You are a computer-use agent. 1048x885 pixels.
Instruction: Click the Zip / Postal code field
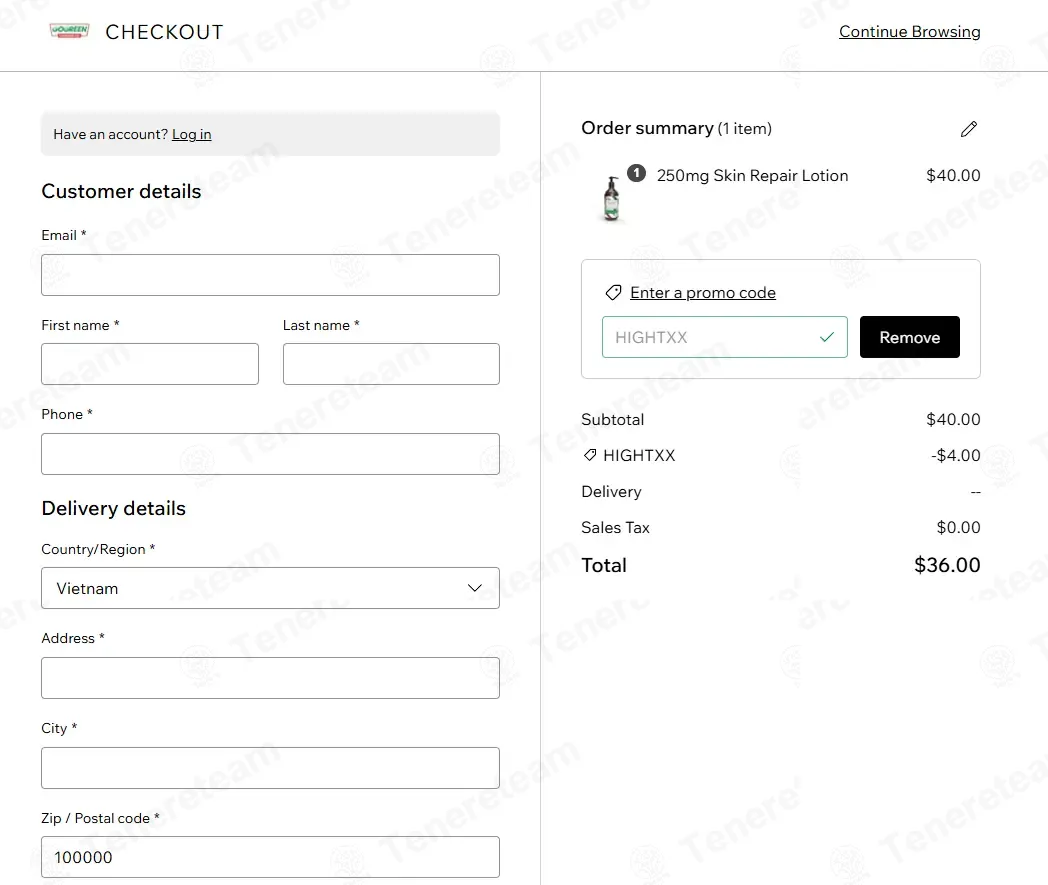tap(270, 857)
